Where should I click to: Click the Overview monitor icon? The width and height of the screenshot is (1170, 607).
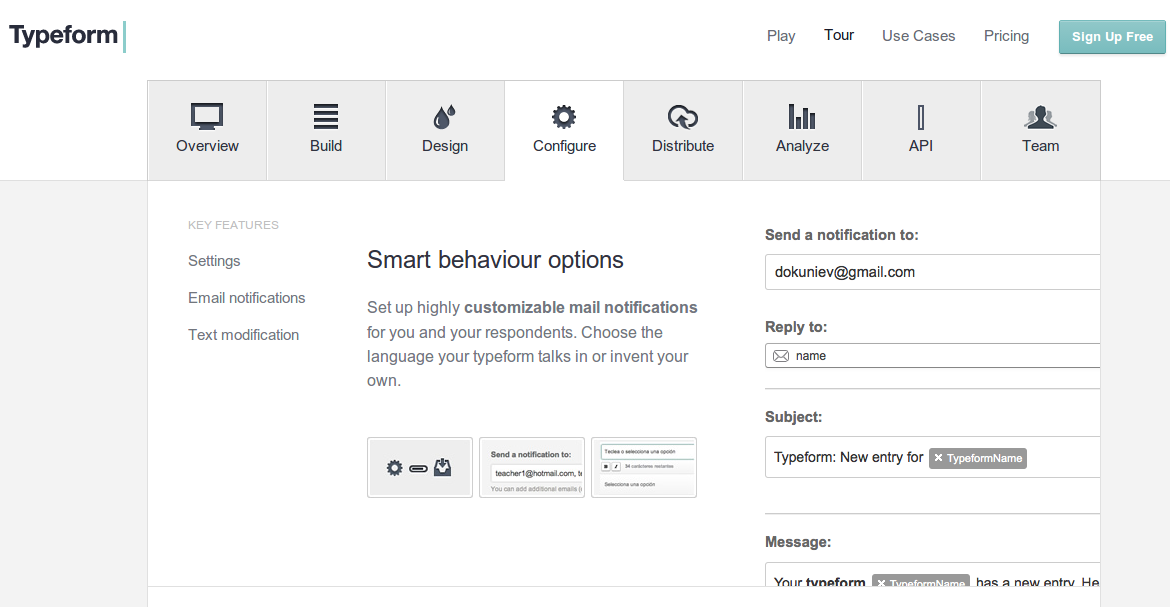[x=207, y=116]
